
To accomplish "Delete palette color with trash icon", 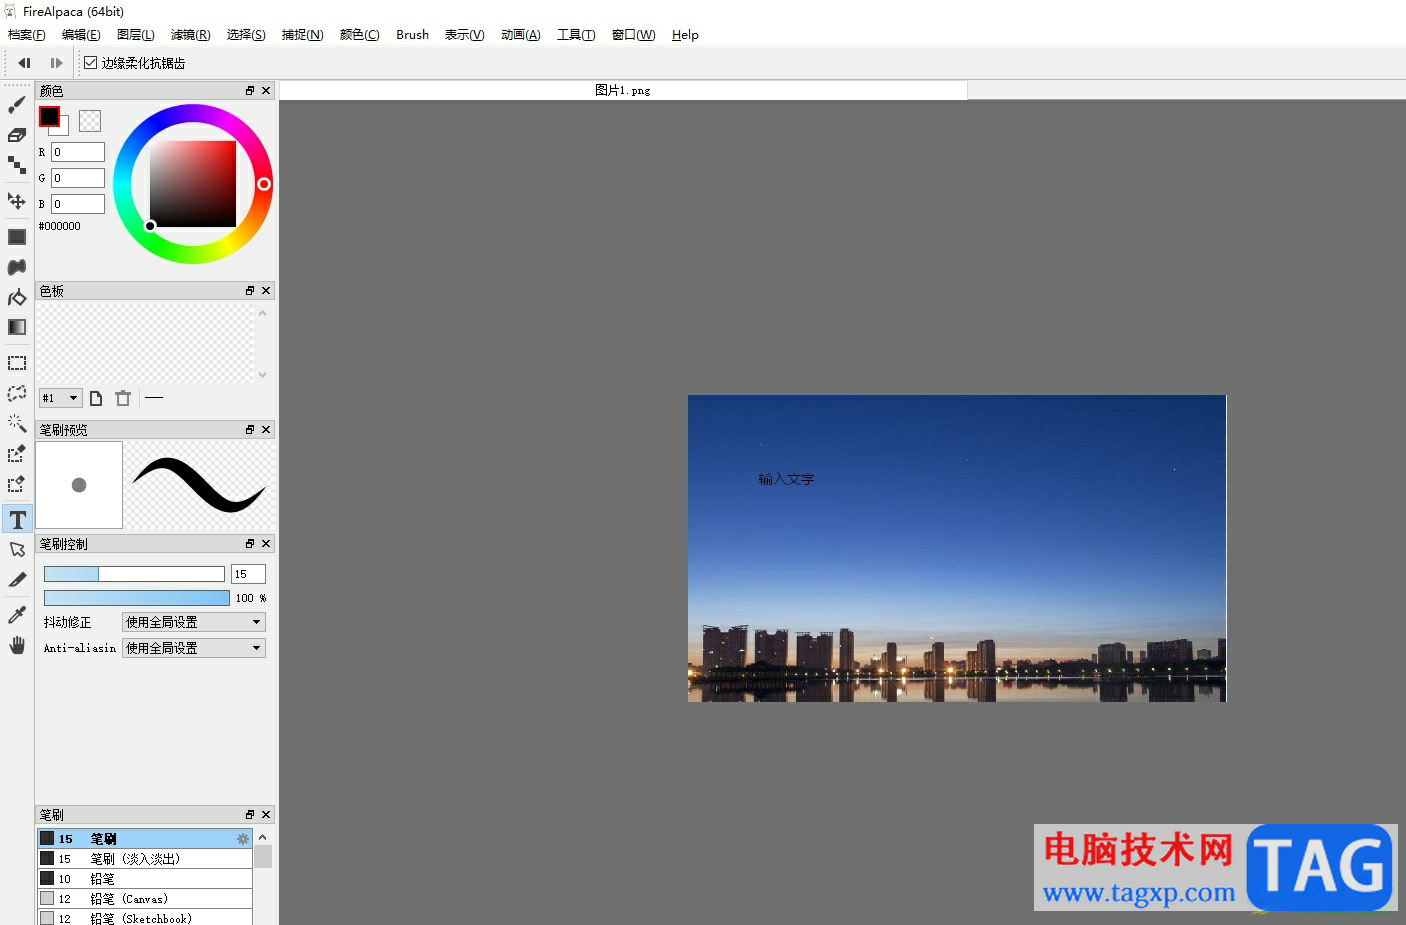I will pyautogui.click(x=123, y=398).
